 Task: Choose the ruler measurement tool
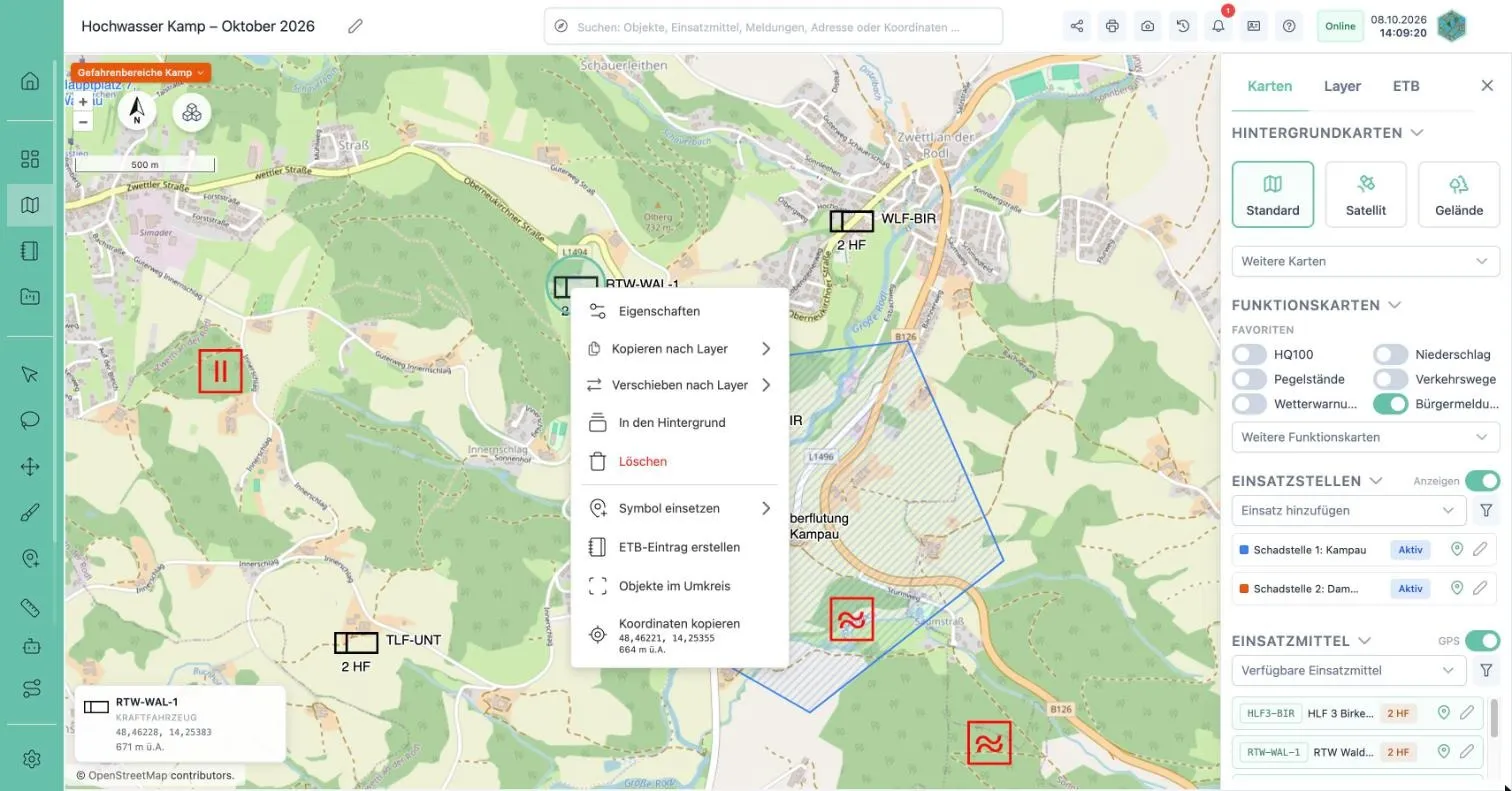tap(30, 607)
